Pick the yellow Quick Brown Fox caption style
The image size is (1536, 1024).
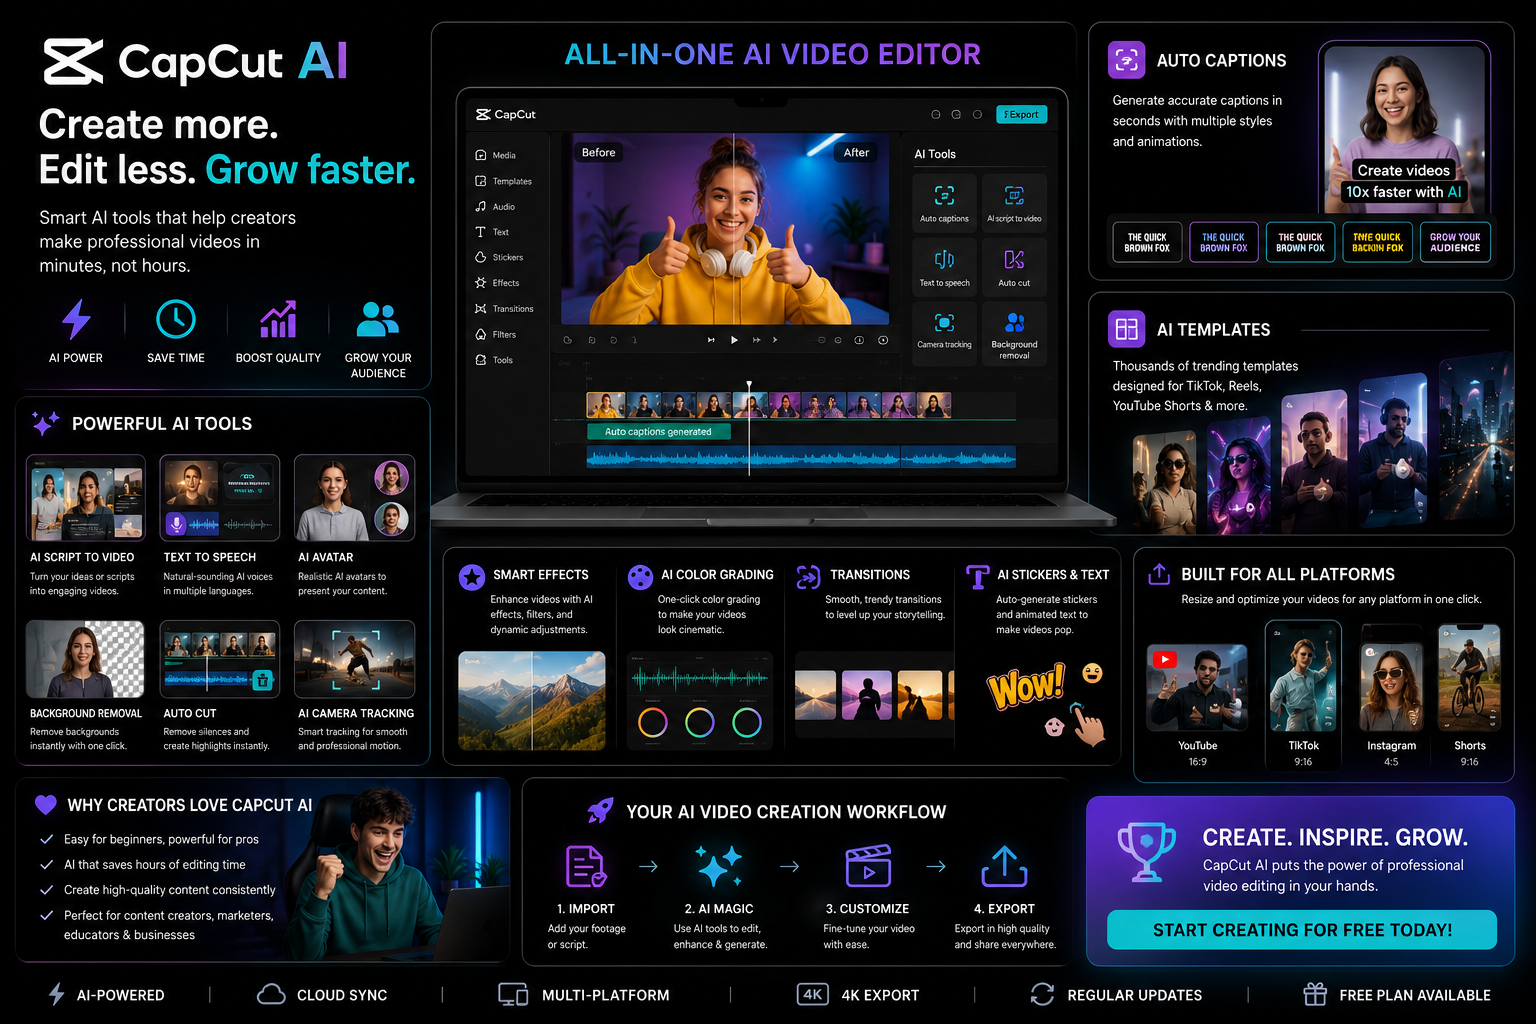click(1377, 242)
